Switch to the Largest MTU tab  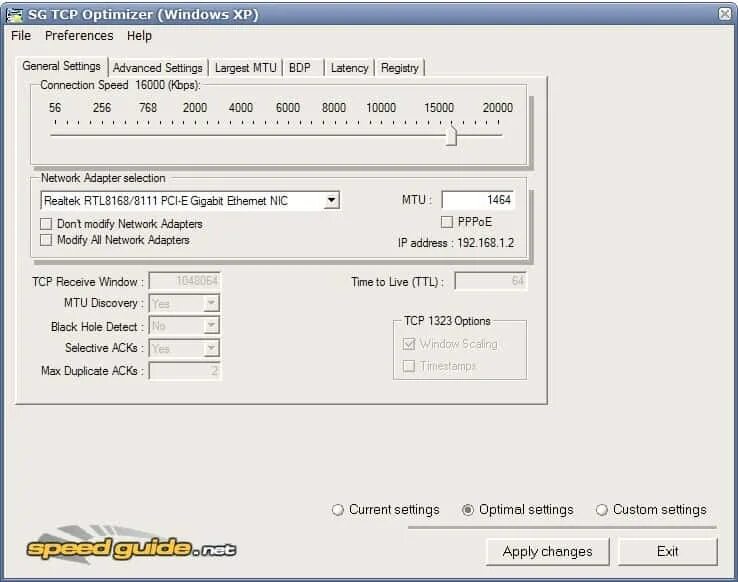245,68
